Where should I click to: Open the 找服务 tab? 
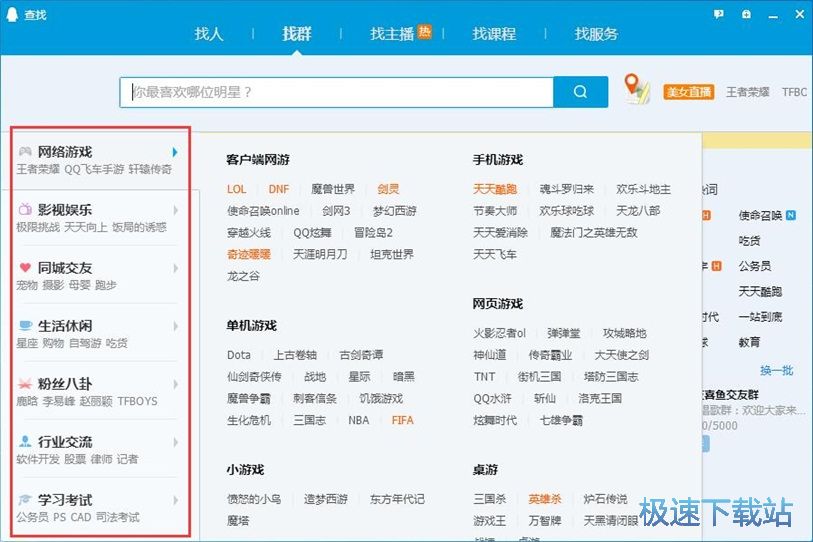596,34
